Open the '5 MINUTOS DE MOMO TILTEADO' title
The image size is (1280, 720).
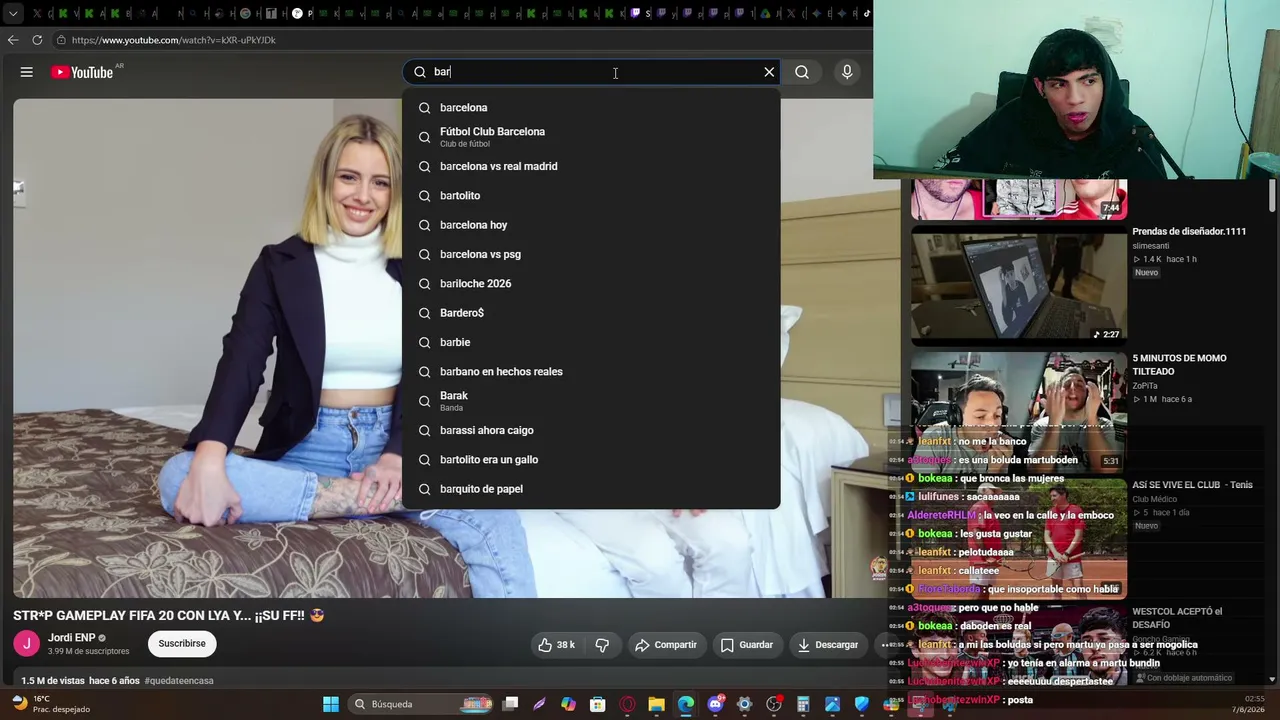click(1179, 365)
